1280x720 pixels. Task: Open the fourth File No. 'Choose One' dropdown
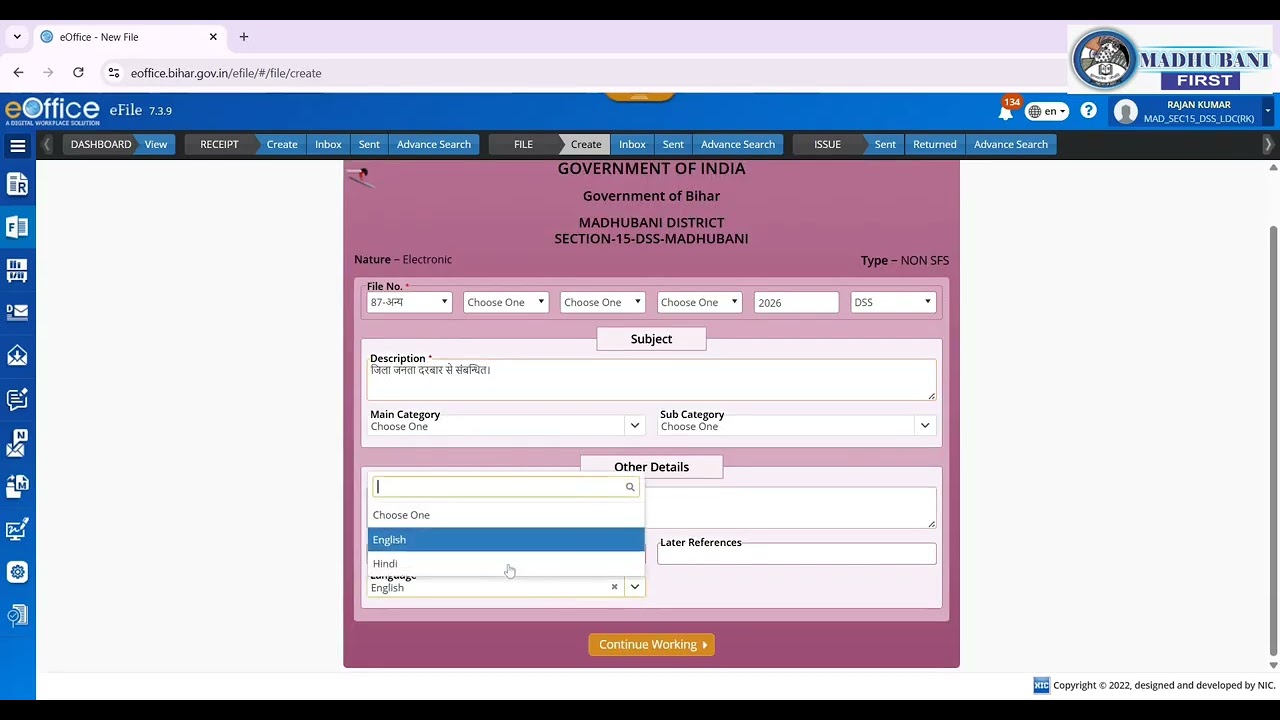coord(699,302)
